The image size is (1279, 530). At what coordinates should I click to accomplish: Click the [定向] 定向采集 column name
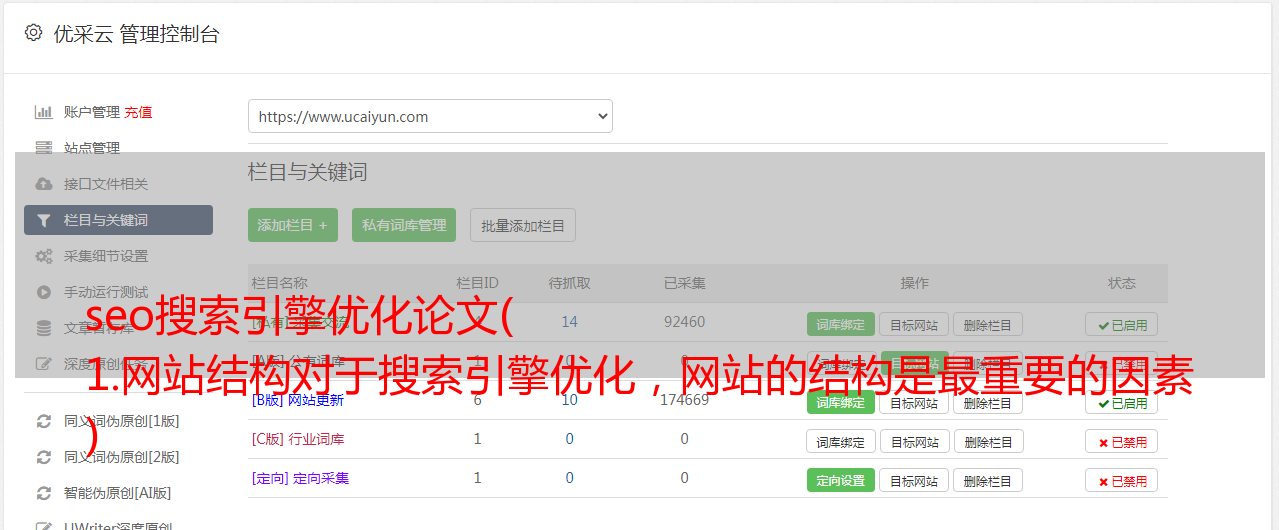(x=301, y=478)
